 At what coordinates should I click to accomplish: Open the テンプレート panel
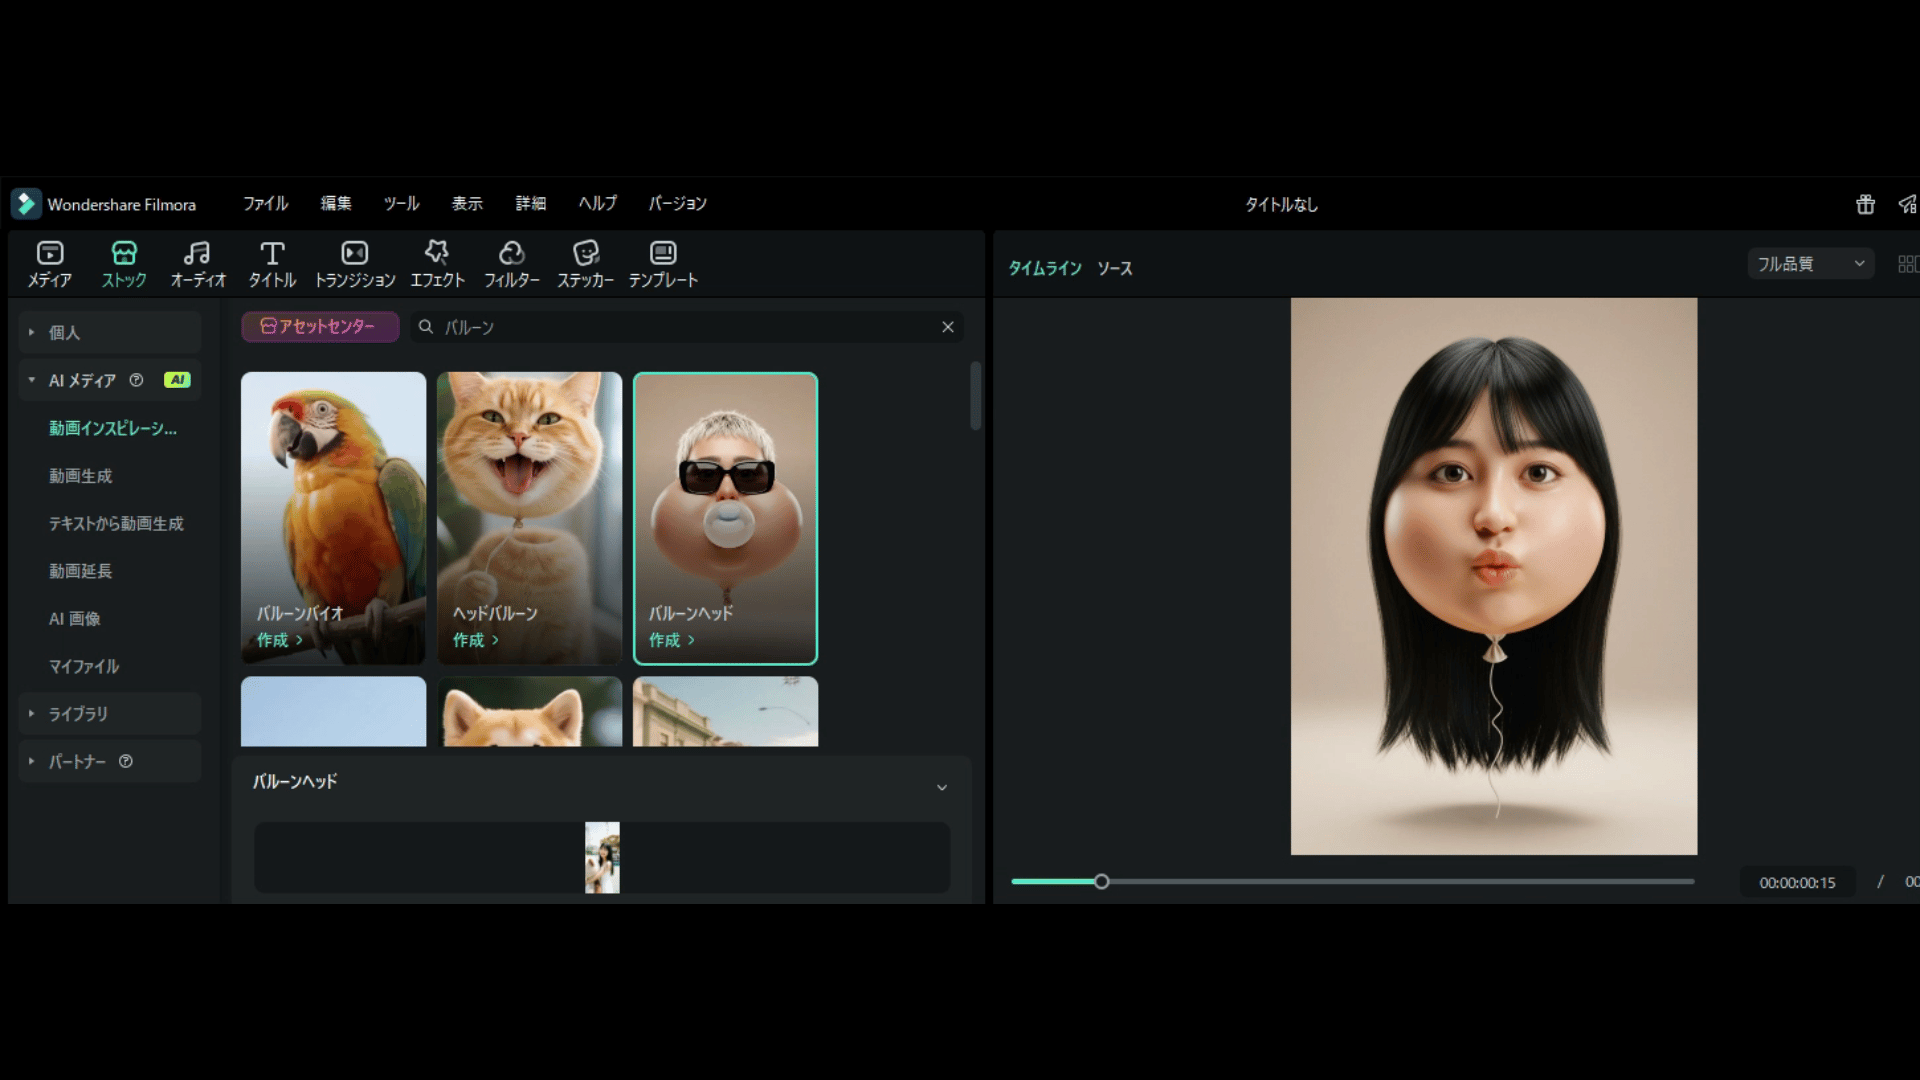[x=661, y=262]
